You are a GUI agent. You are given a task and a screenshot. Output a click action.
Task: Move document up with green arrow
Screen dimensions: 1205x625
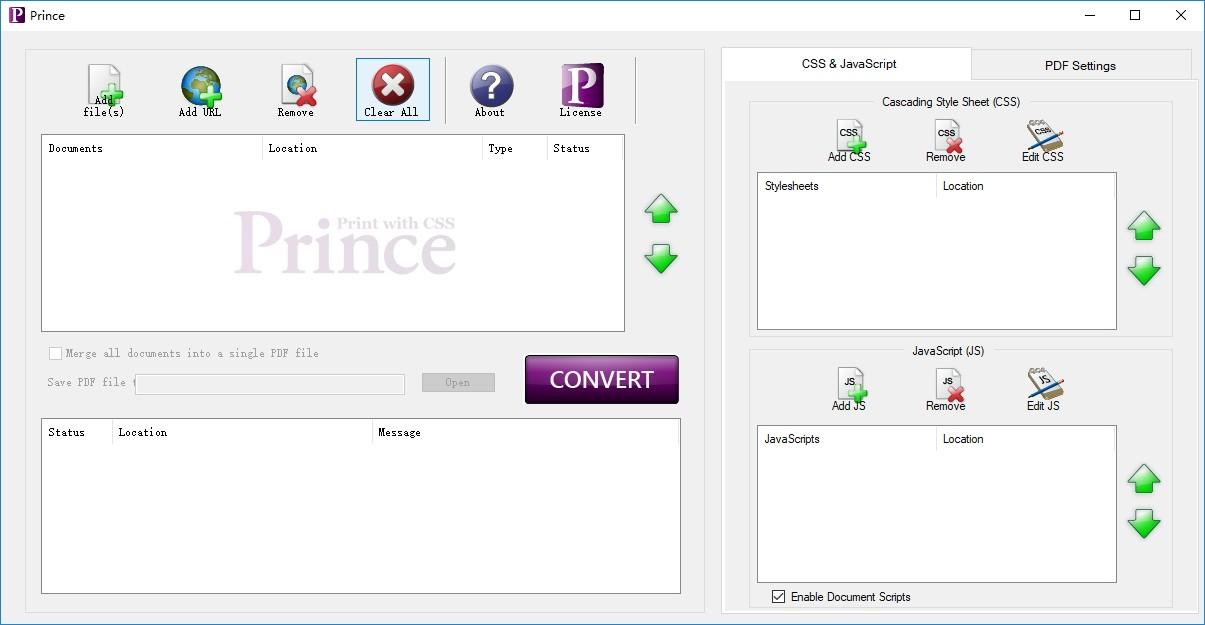tap(661, 209)
